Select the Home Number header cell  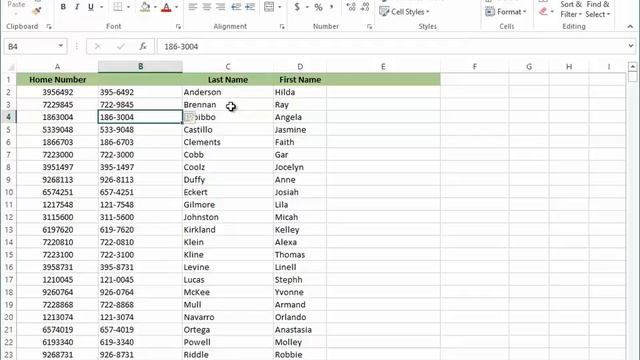click(57, 80)
